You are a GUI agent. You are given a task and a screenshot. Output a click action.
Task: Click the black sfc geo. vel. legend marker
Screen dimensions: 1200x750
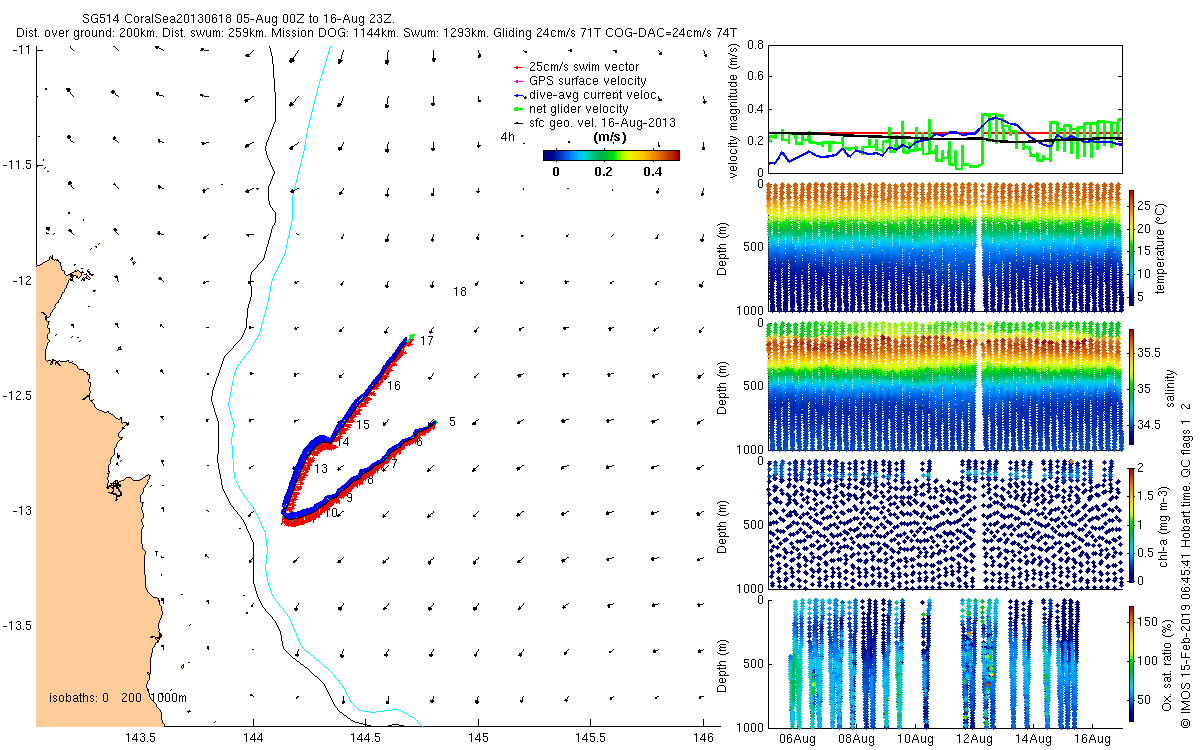[517, 123]
